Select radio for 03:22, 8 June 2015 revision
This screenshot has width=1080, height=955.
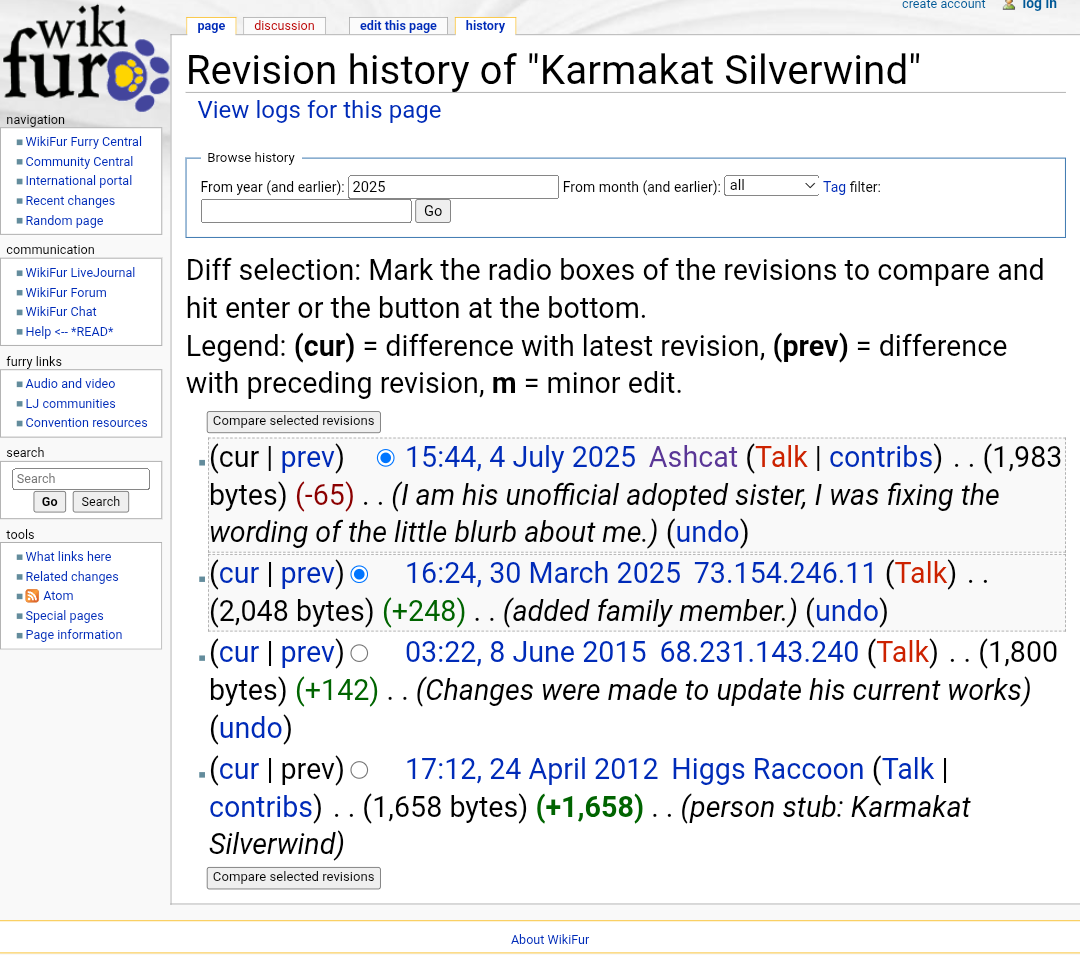(x=360, y=653)
